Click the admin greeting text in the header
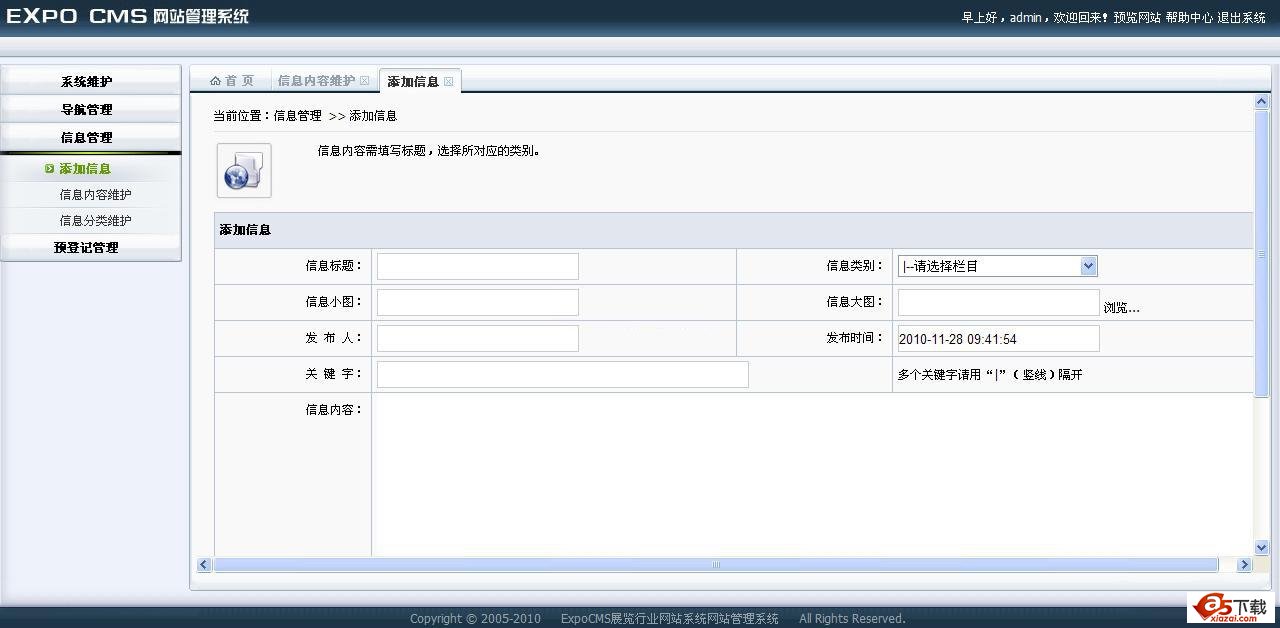The width and height of the screenshot is (1280, 628). [1035, 18]
